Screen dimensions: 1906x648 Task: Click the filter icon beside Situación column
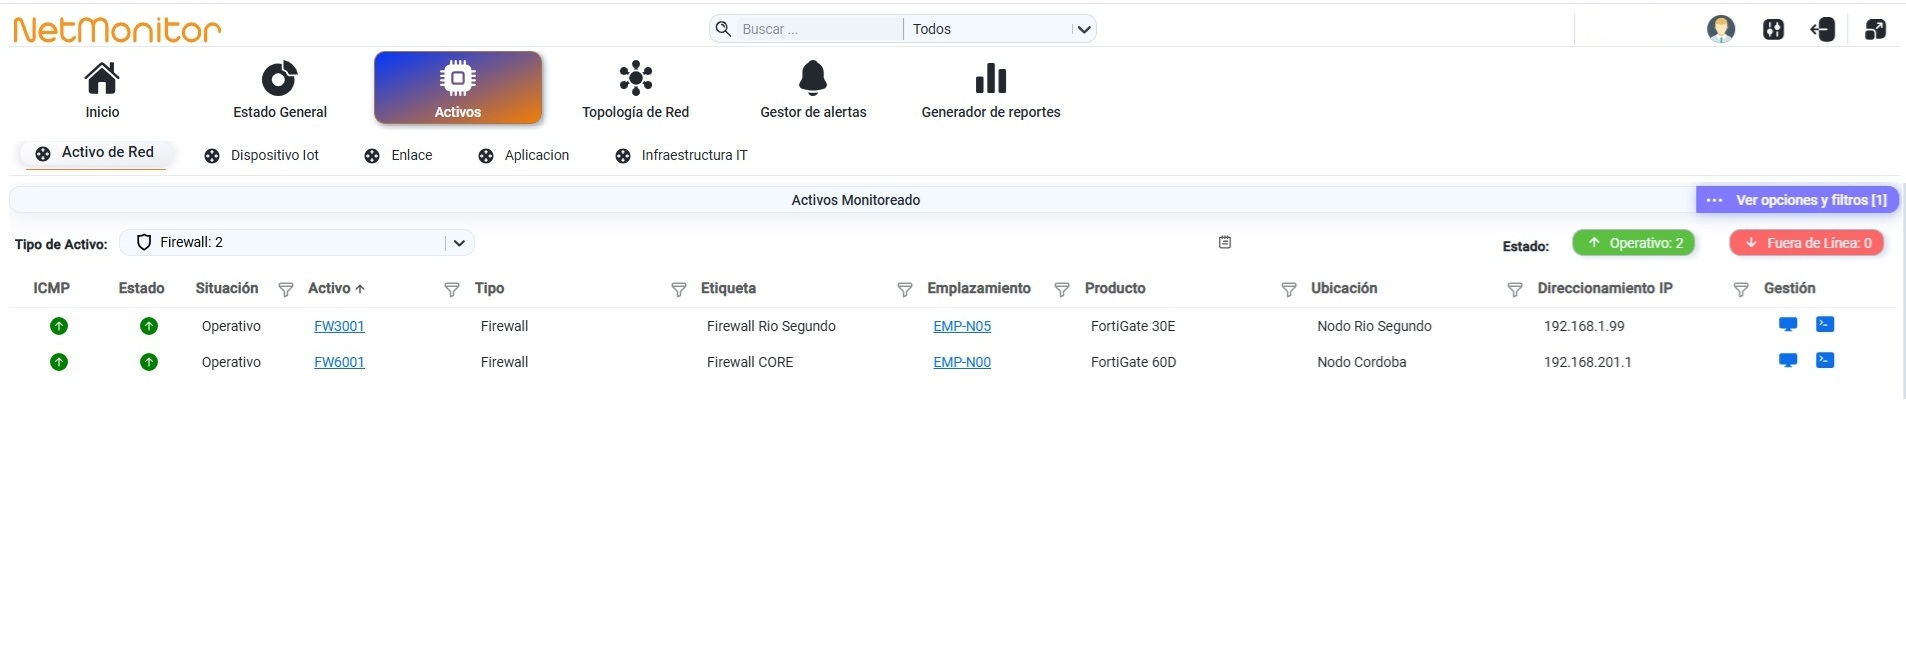point(286,289)
